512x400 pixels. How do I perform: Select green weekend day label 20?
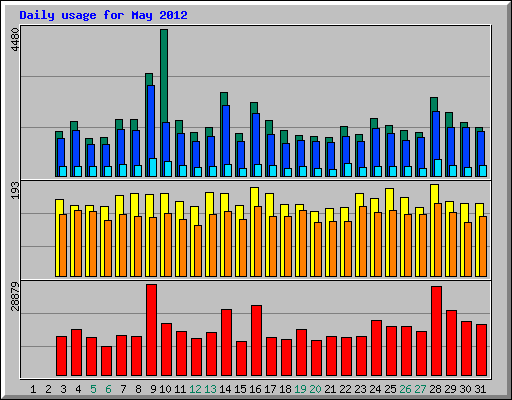click(x=315, y=389)
